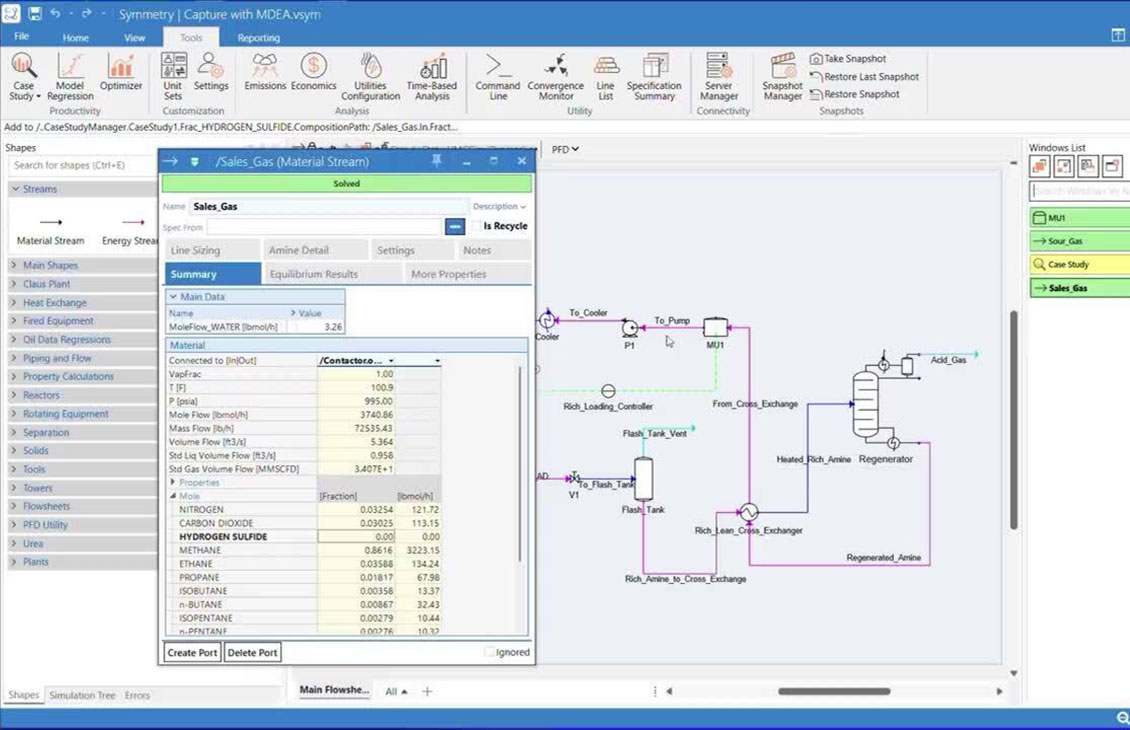
Task: Toggle the Ignored checkbox
Action: coord(489,652)
